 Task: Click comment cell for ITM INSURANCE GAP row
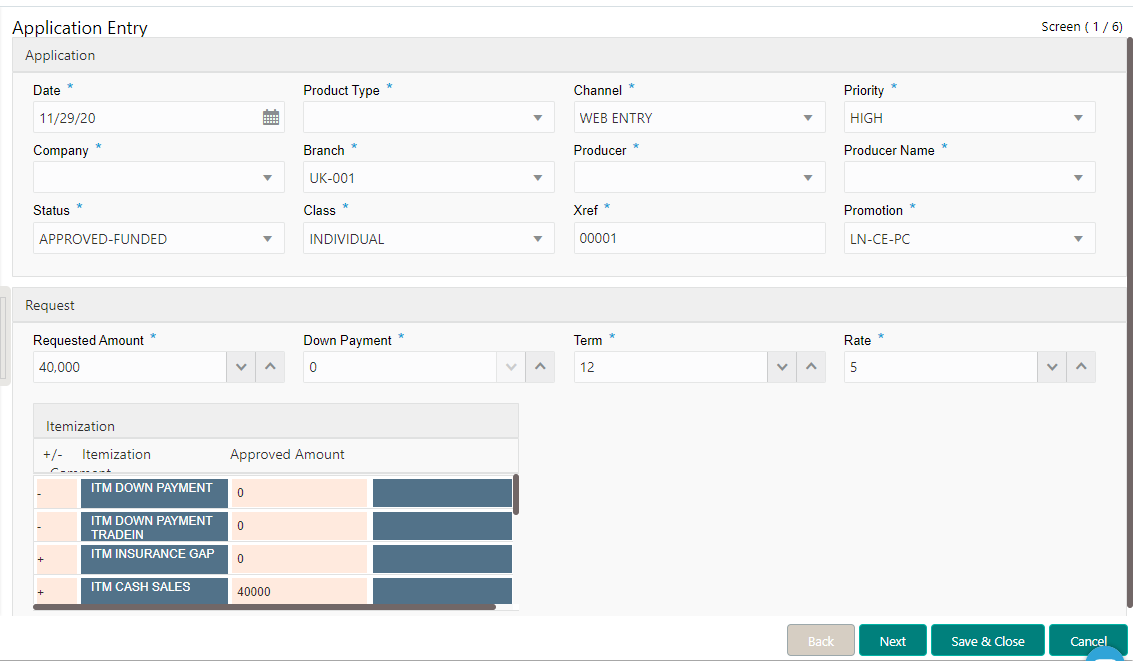(x=442, y=559)
